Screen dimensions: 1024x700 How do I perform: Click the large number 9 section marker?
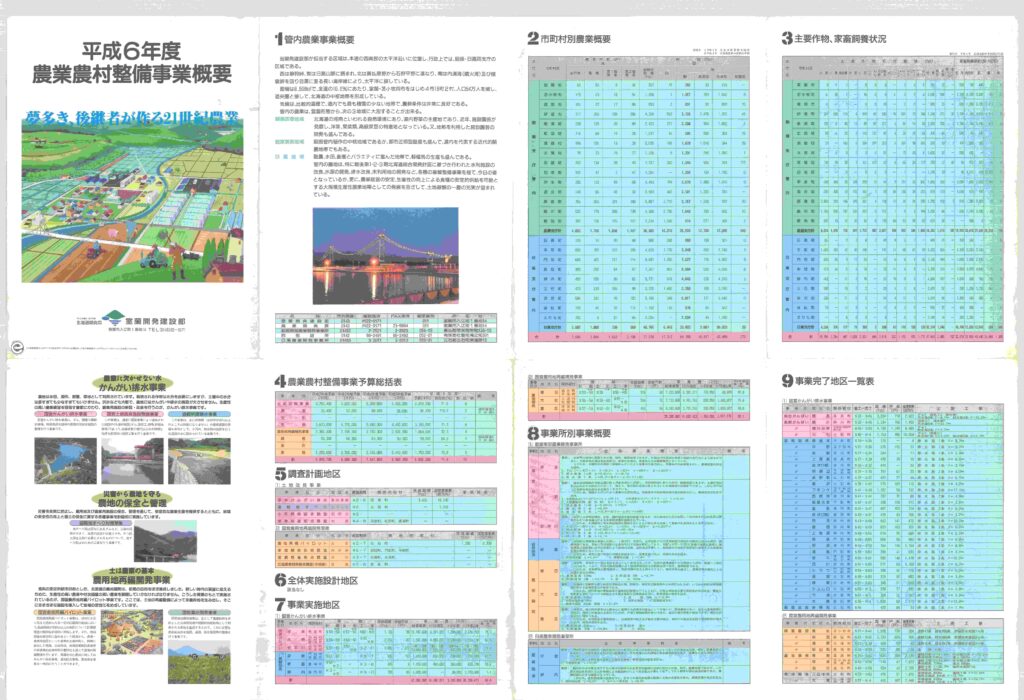[x=787, y=381]
